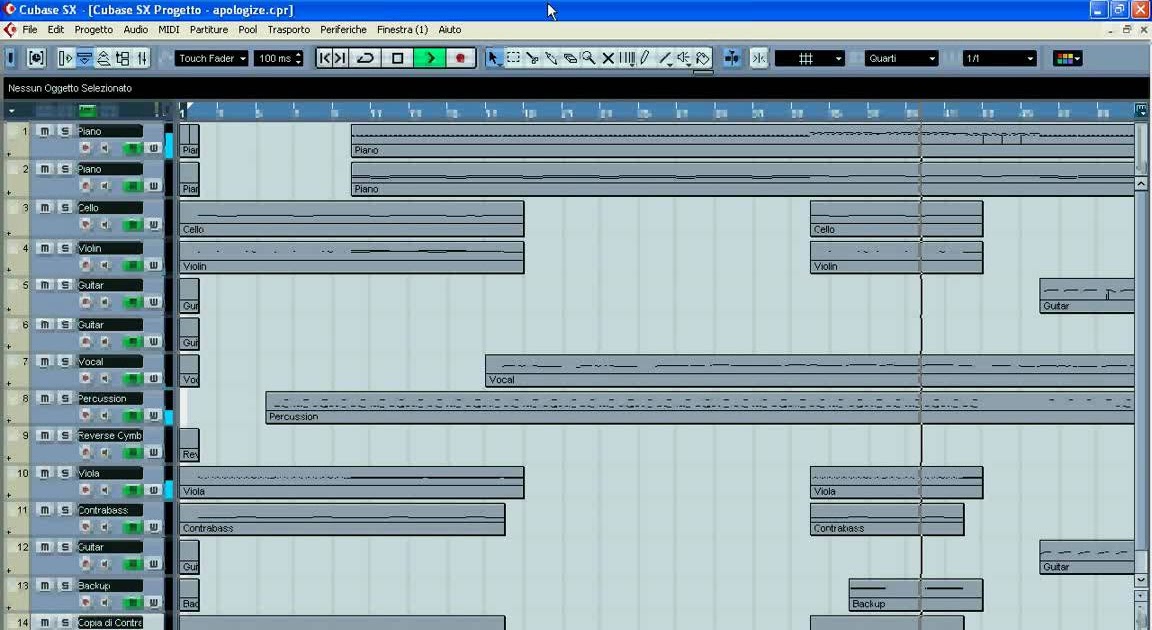Open the Touch Fader automation mode dropdown
Viewport: 1152px width, 630px height.
(x=212, y=58)
